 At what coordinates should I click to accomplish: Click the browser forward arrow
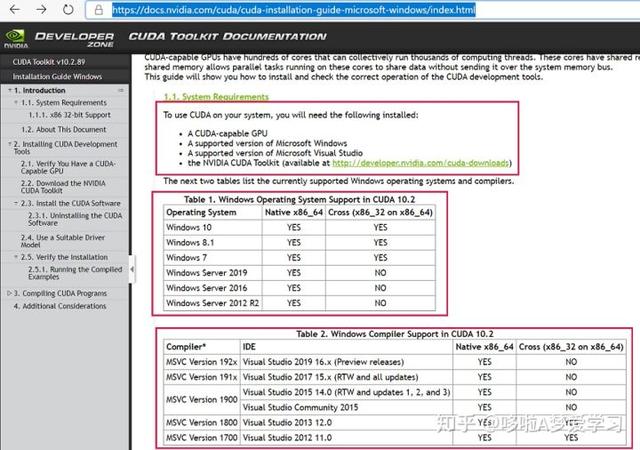pos(41,9)
